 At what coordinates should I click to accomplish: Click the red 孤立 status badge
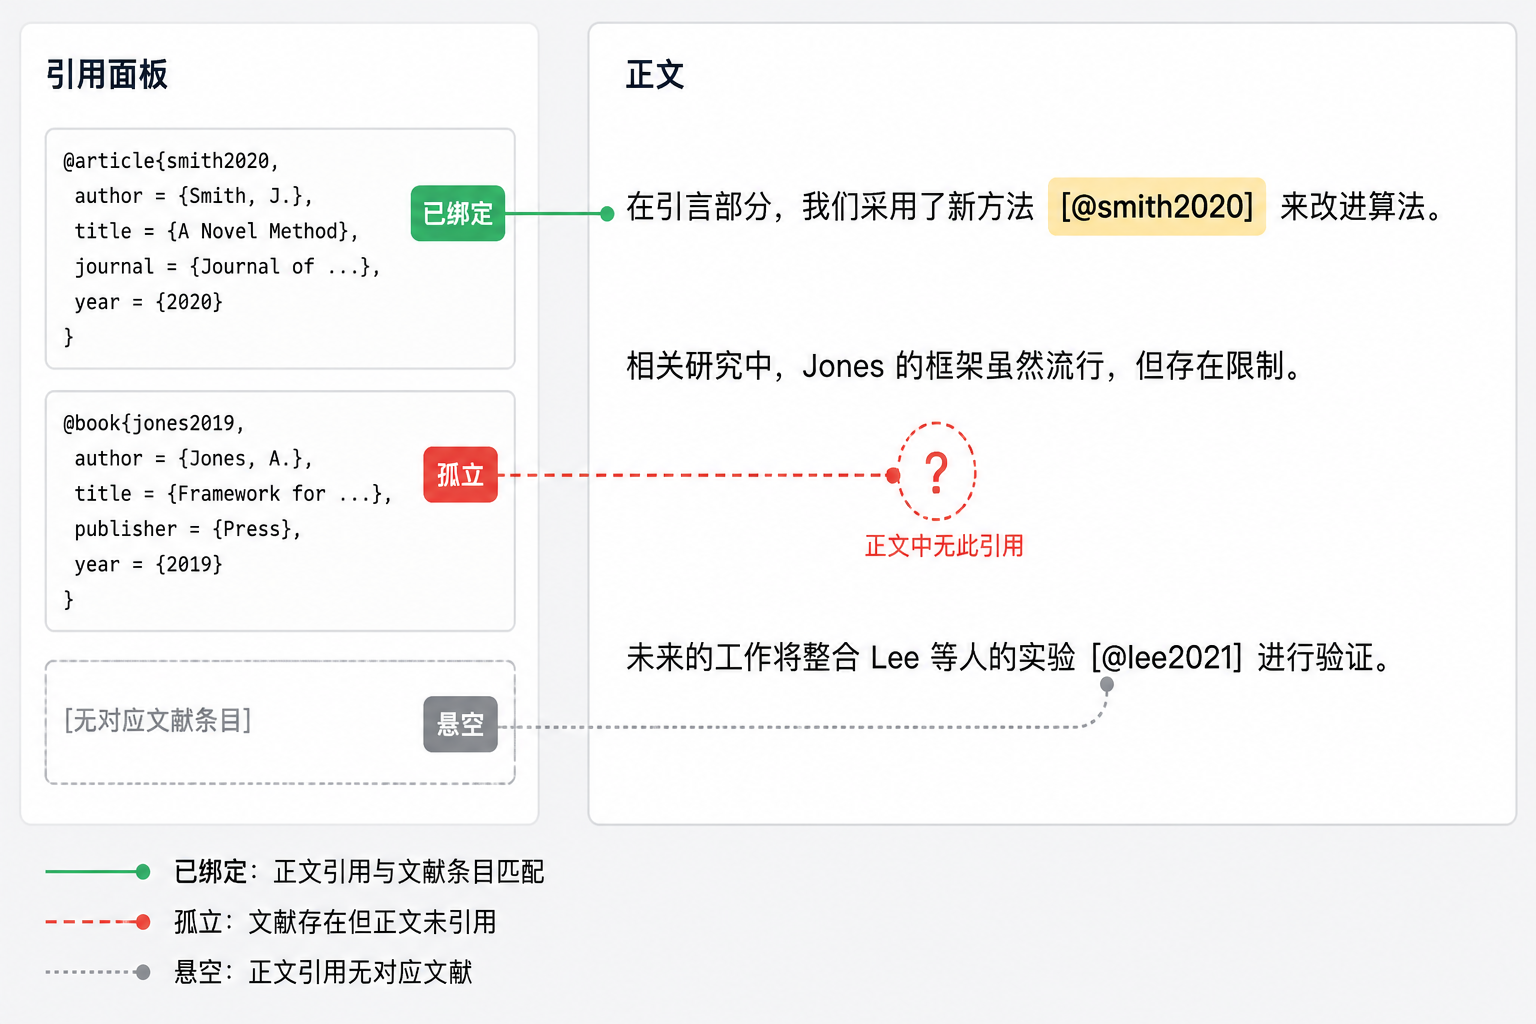pyautogui.click(x=460, y=474)
